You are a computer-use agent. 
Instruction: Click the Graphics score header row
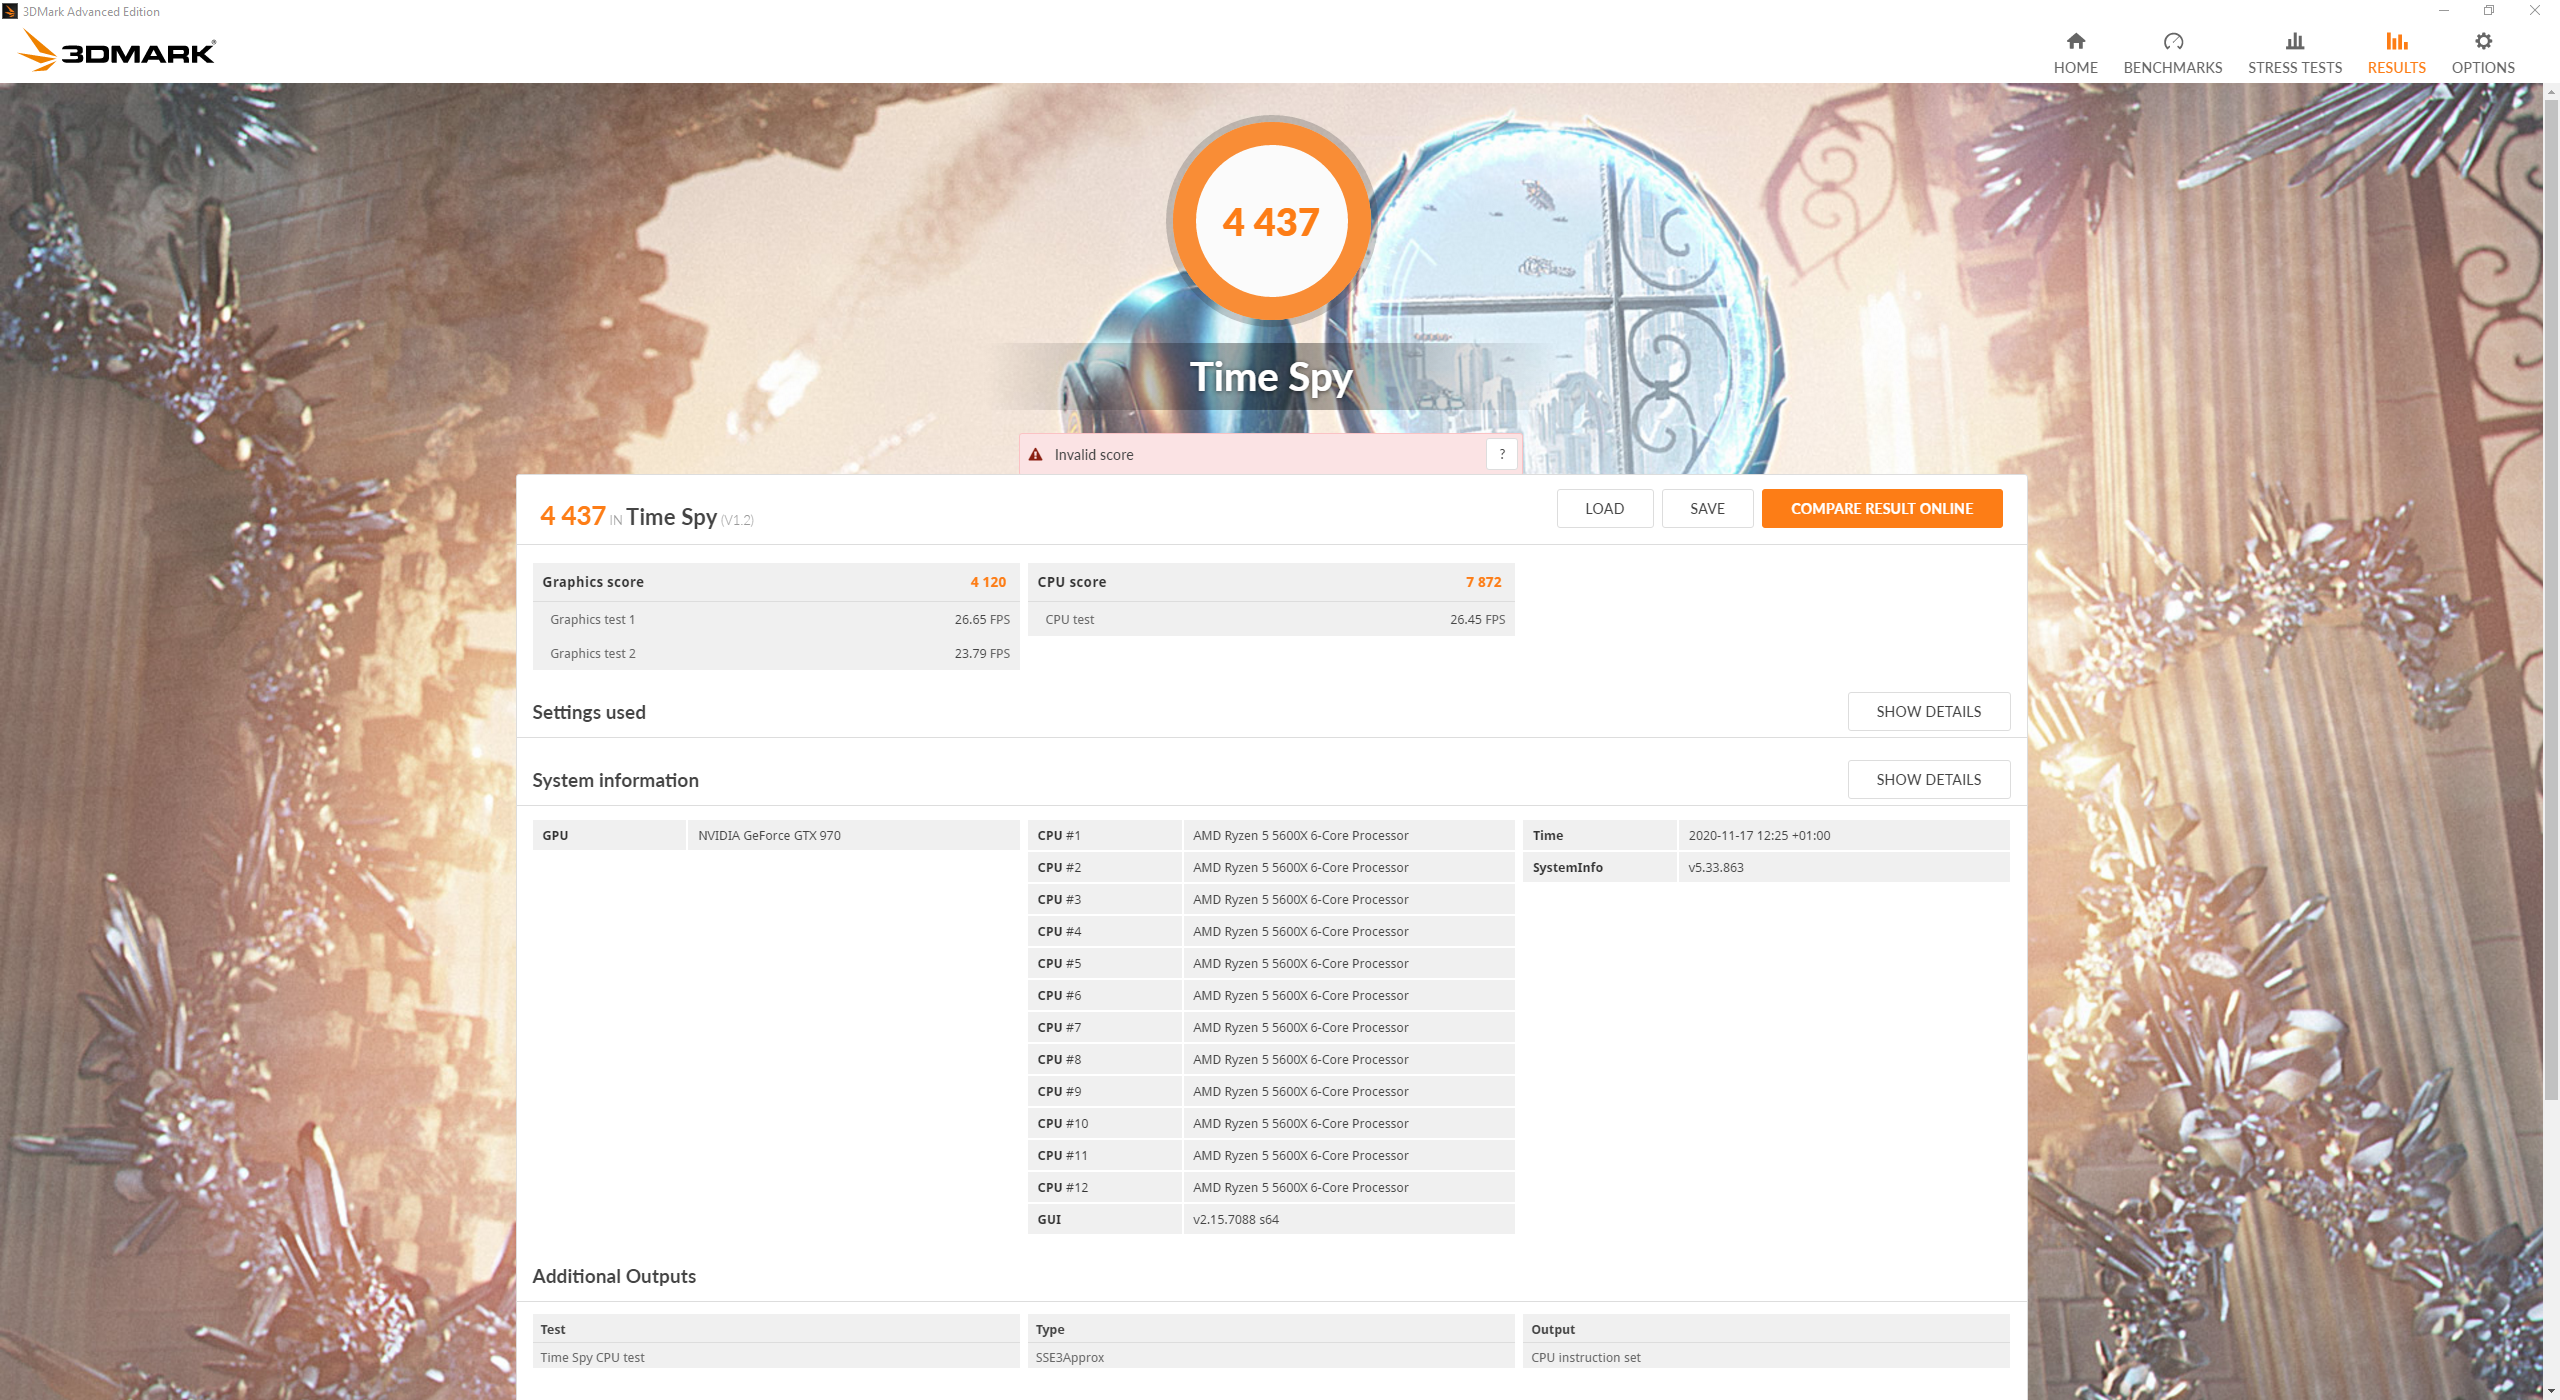(x=775, y=582)
